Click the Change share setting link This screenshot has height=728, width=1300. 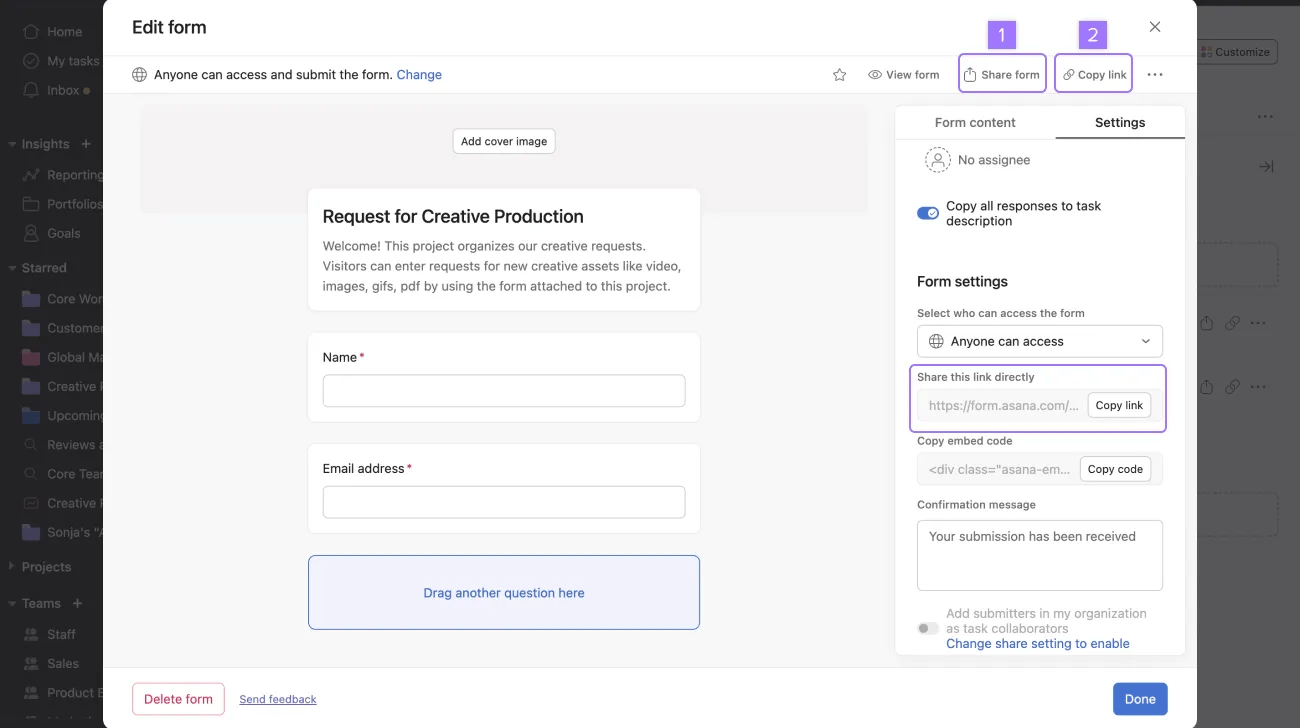(x=1037, y=643)
